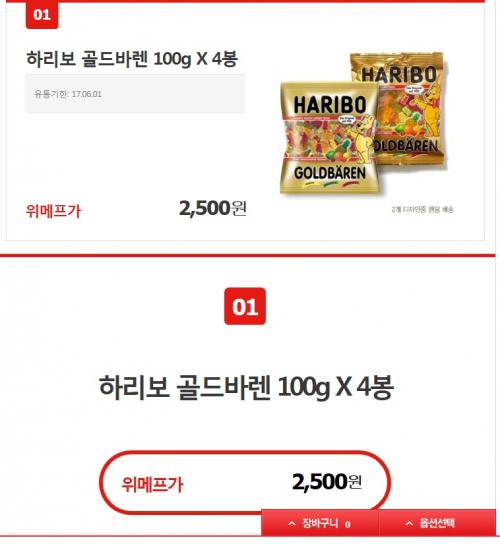Viewport: 500px width, 544px height.
Task: Select the large centered 하리보 골드바렌 title
Action: pos(246,387)
